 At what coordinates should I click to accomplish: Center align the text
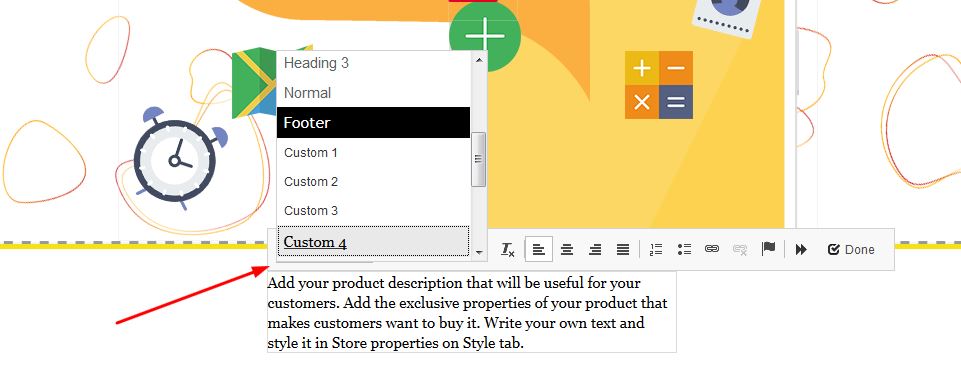click(568, 249)
